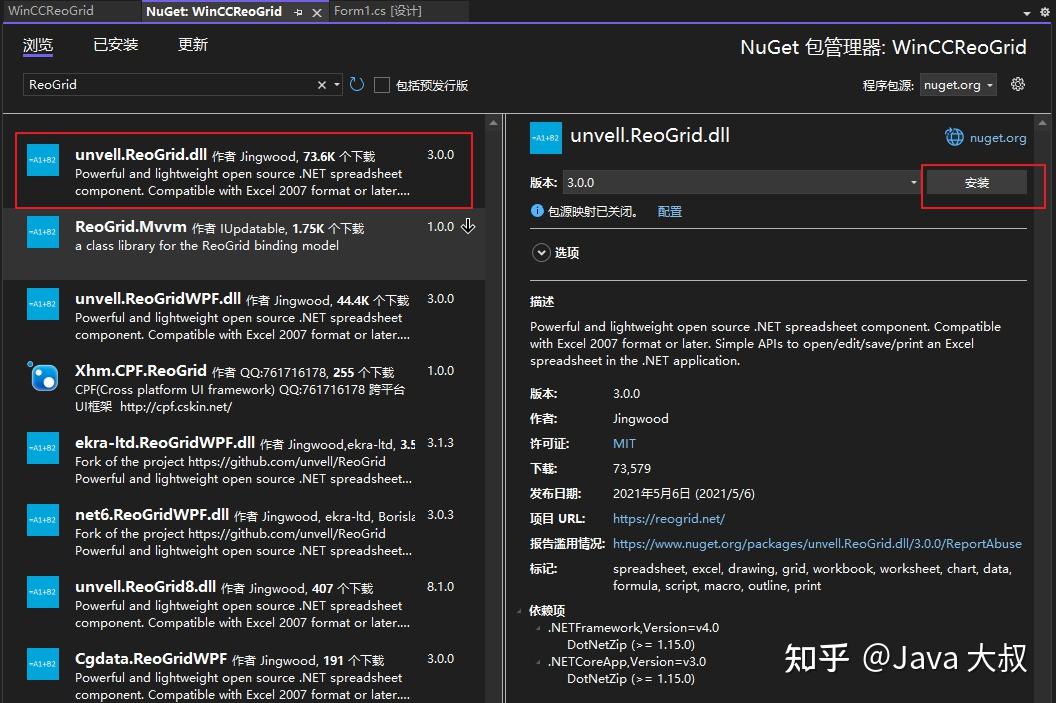Click the nuget.org globe icon in details pane
Viewport: 1056px width, 703px height.
point(957,137)
